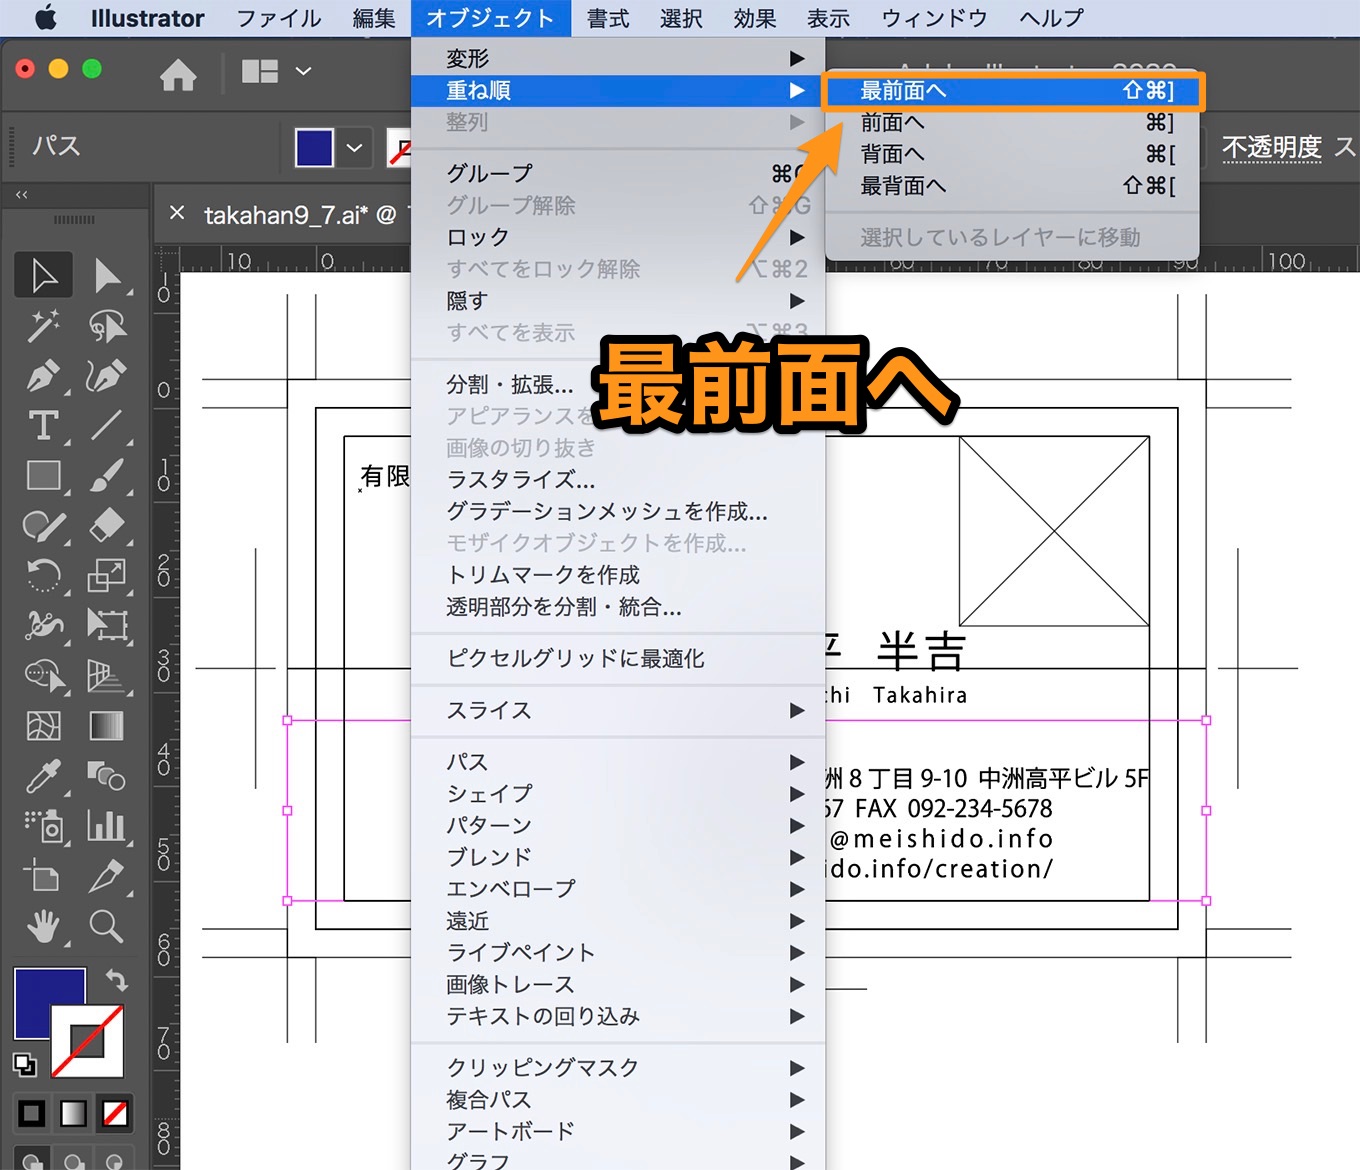Select the Type tool
This screenshot has width=1360, height=1170.
43,425
